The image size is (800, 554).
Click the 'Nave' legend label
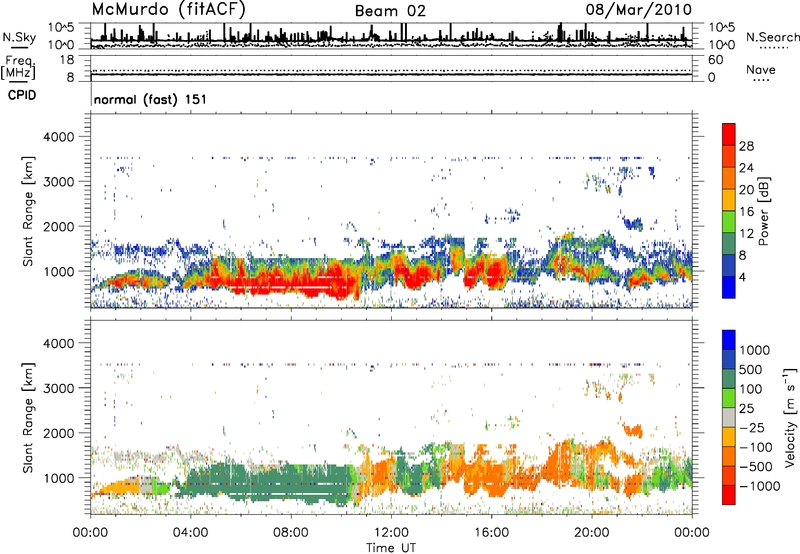(761, 69)
